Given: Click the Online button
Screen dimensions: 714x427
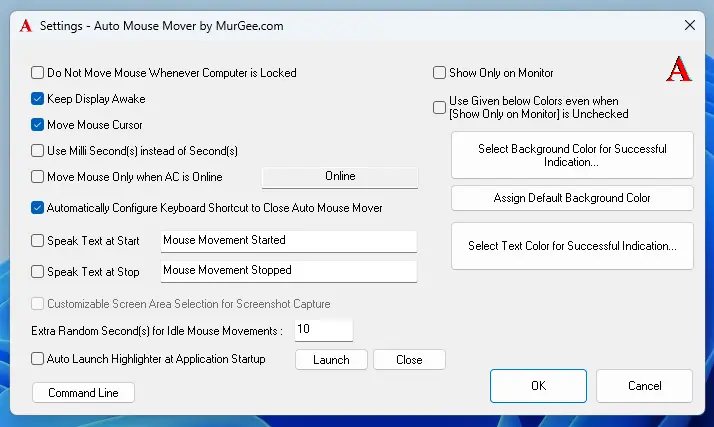Looking at the screenshot, I should 340,177.
